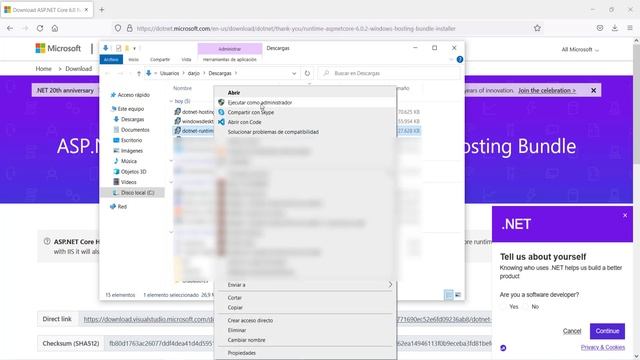Click the Download breadcrumb link
The image size is (640, 360).
coord(78,69)
